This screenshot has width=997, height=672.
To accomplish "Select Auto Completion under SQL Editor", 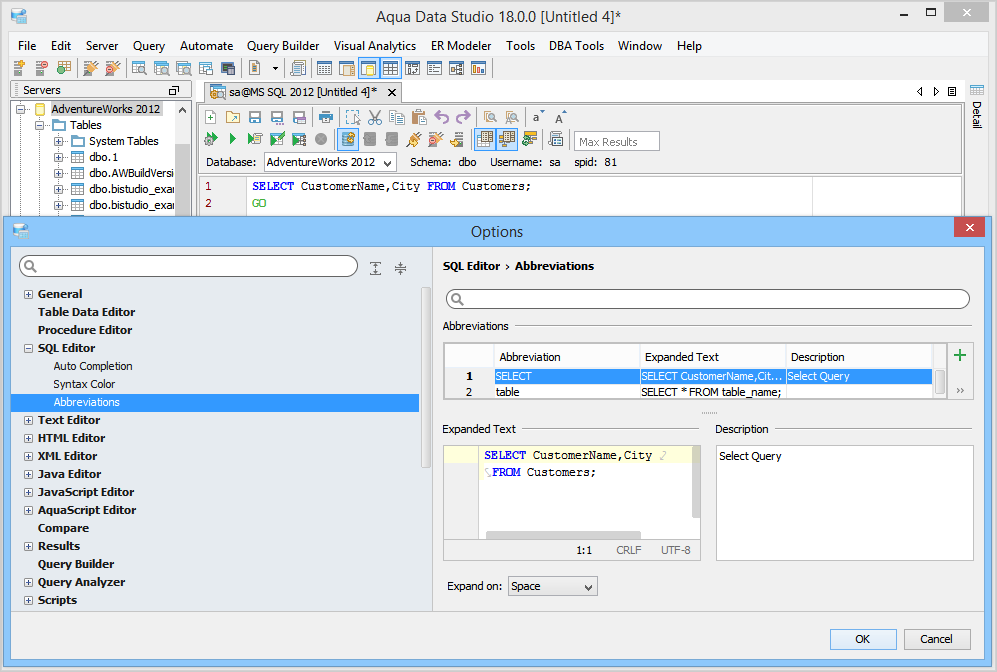I will (93, 366).
